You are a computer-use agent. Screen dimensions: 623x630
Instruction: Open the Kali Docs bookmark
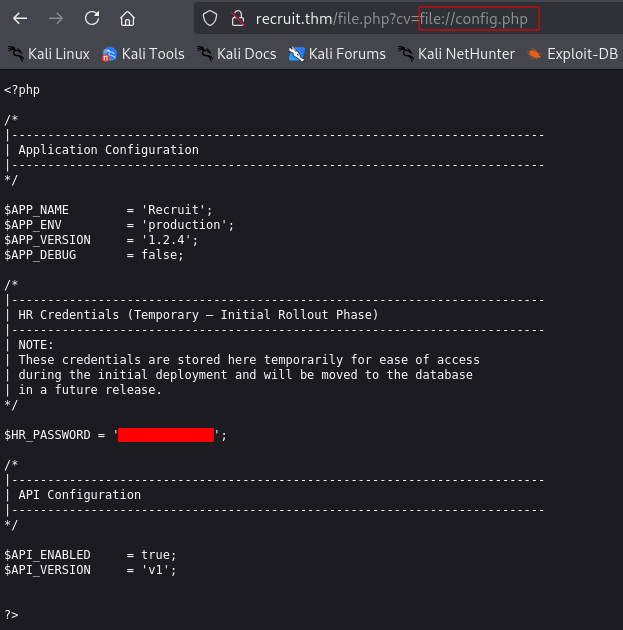(237, 54)
